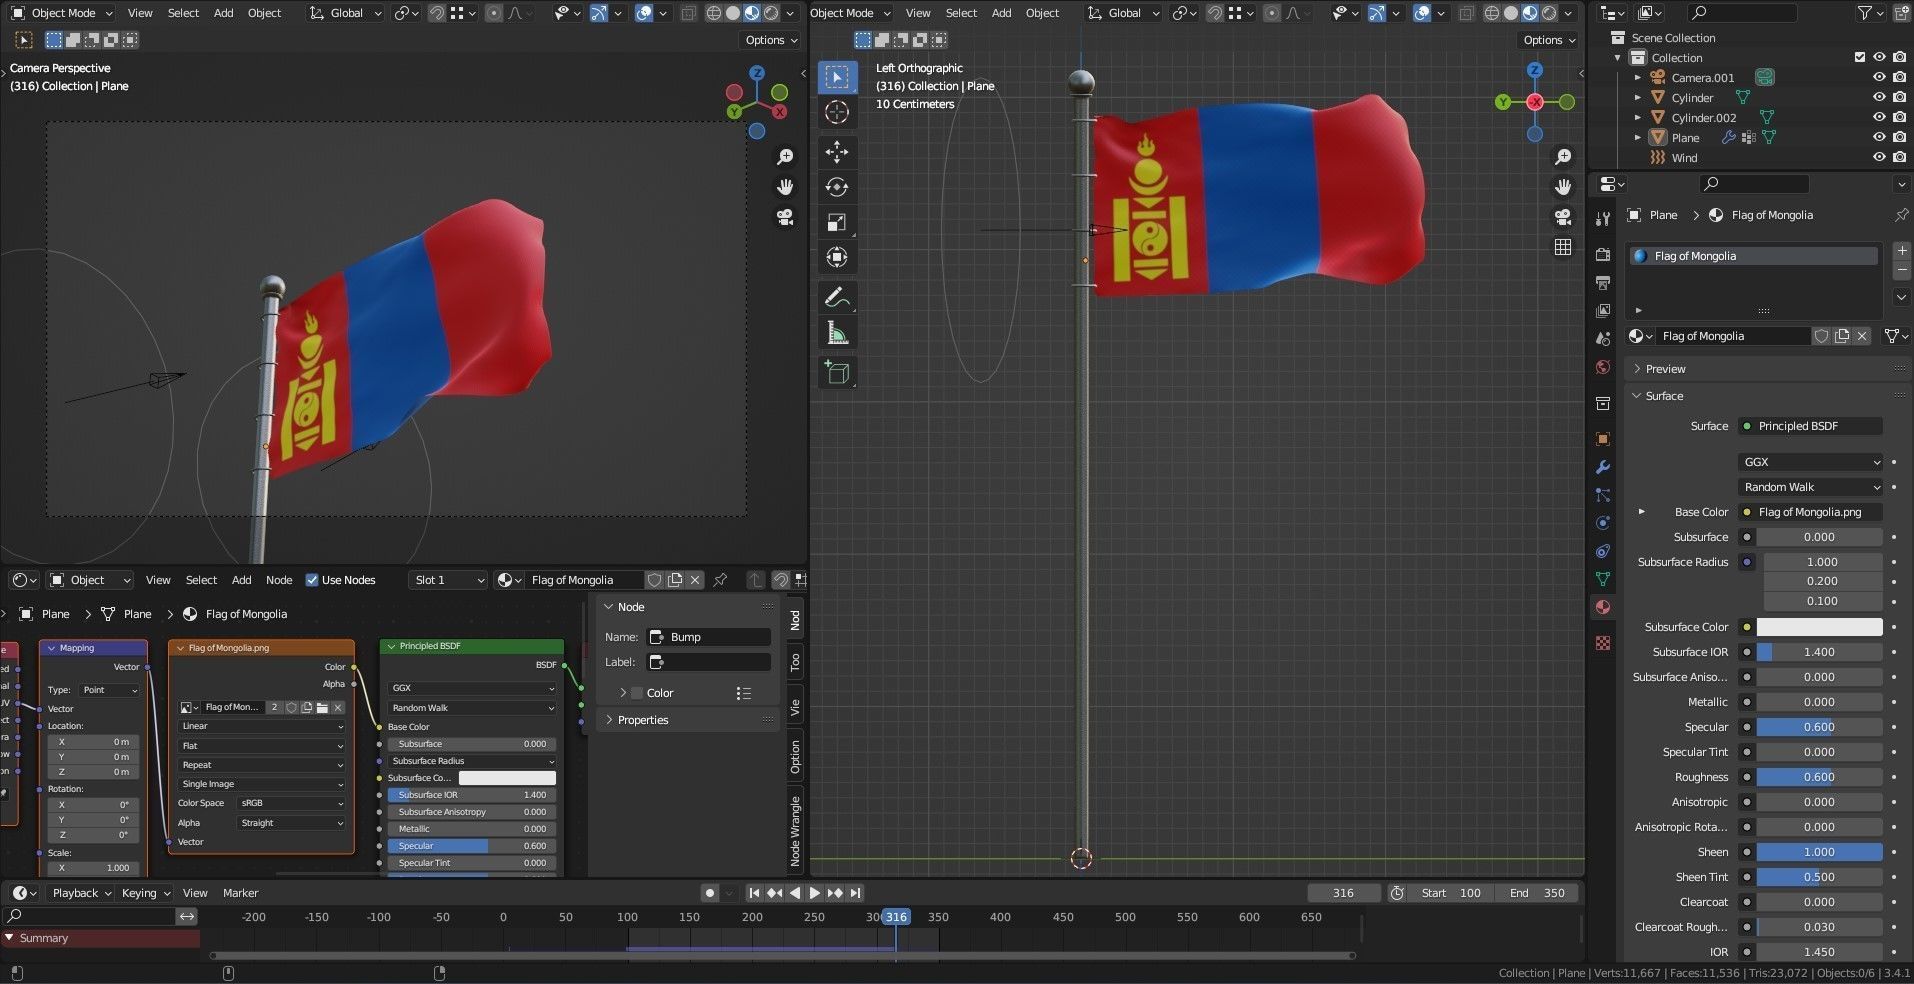Open the Options dropdown in the left viewport
Viewport: 1914px width, 984px height.
pos(771,40)
